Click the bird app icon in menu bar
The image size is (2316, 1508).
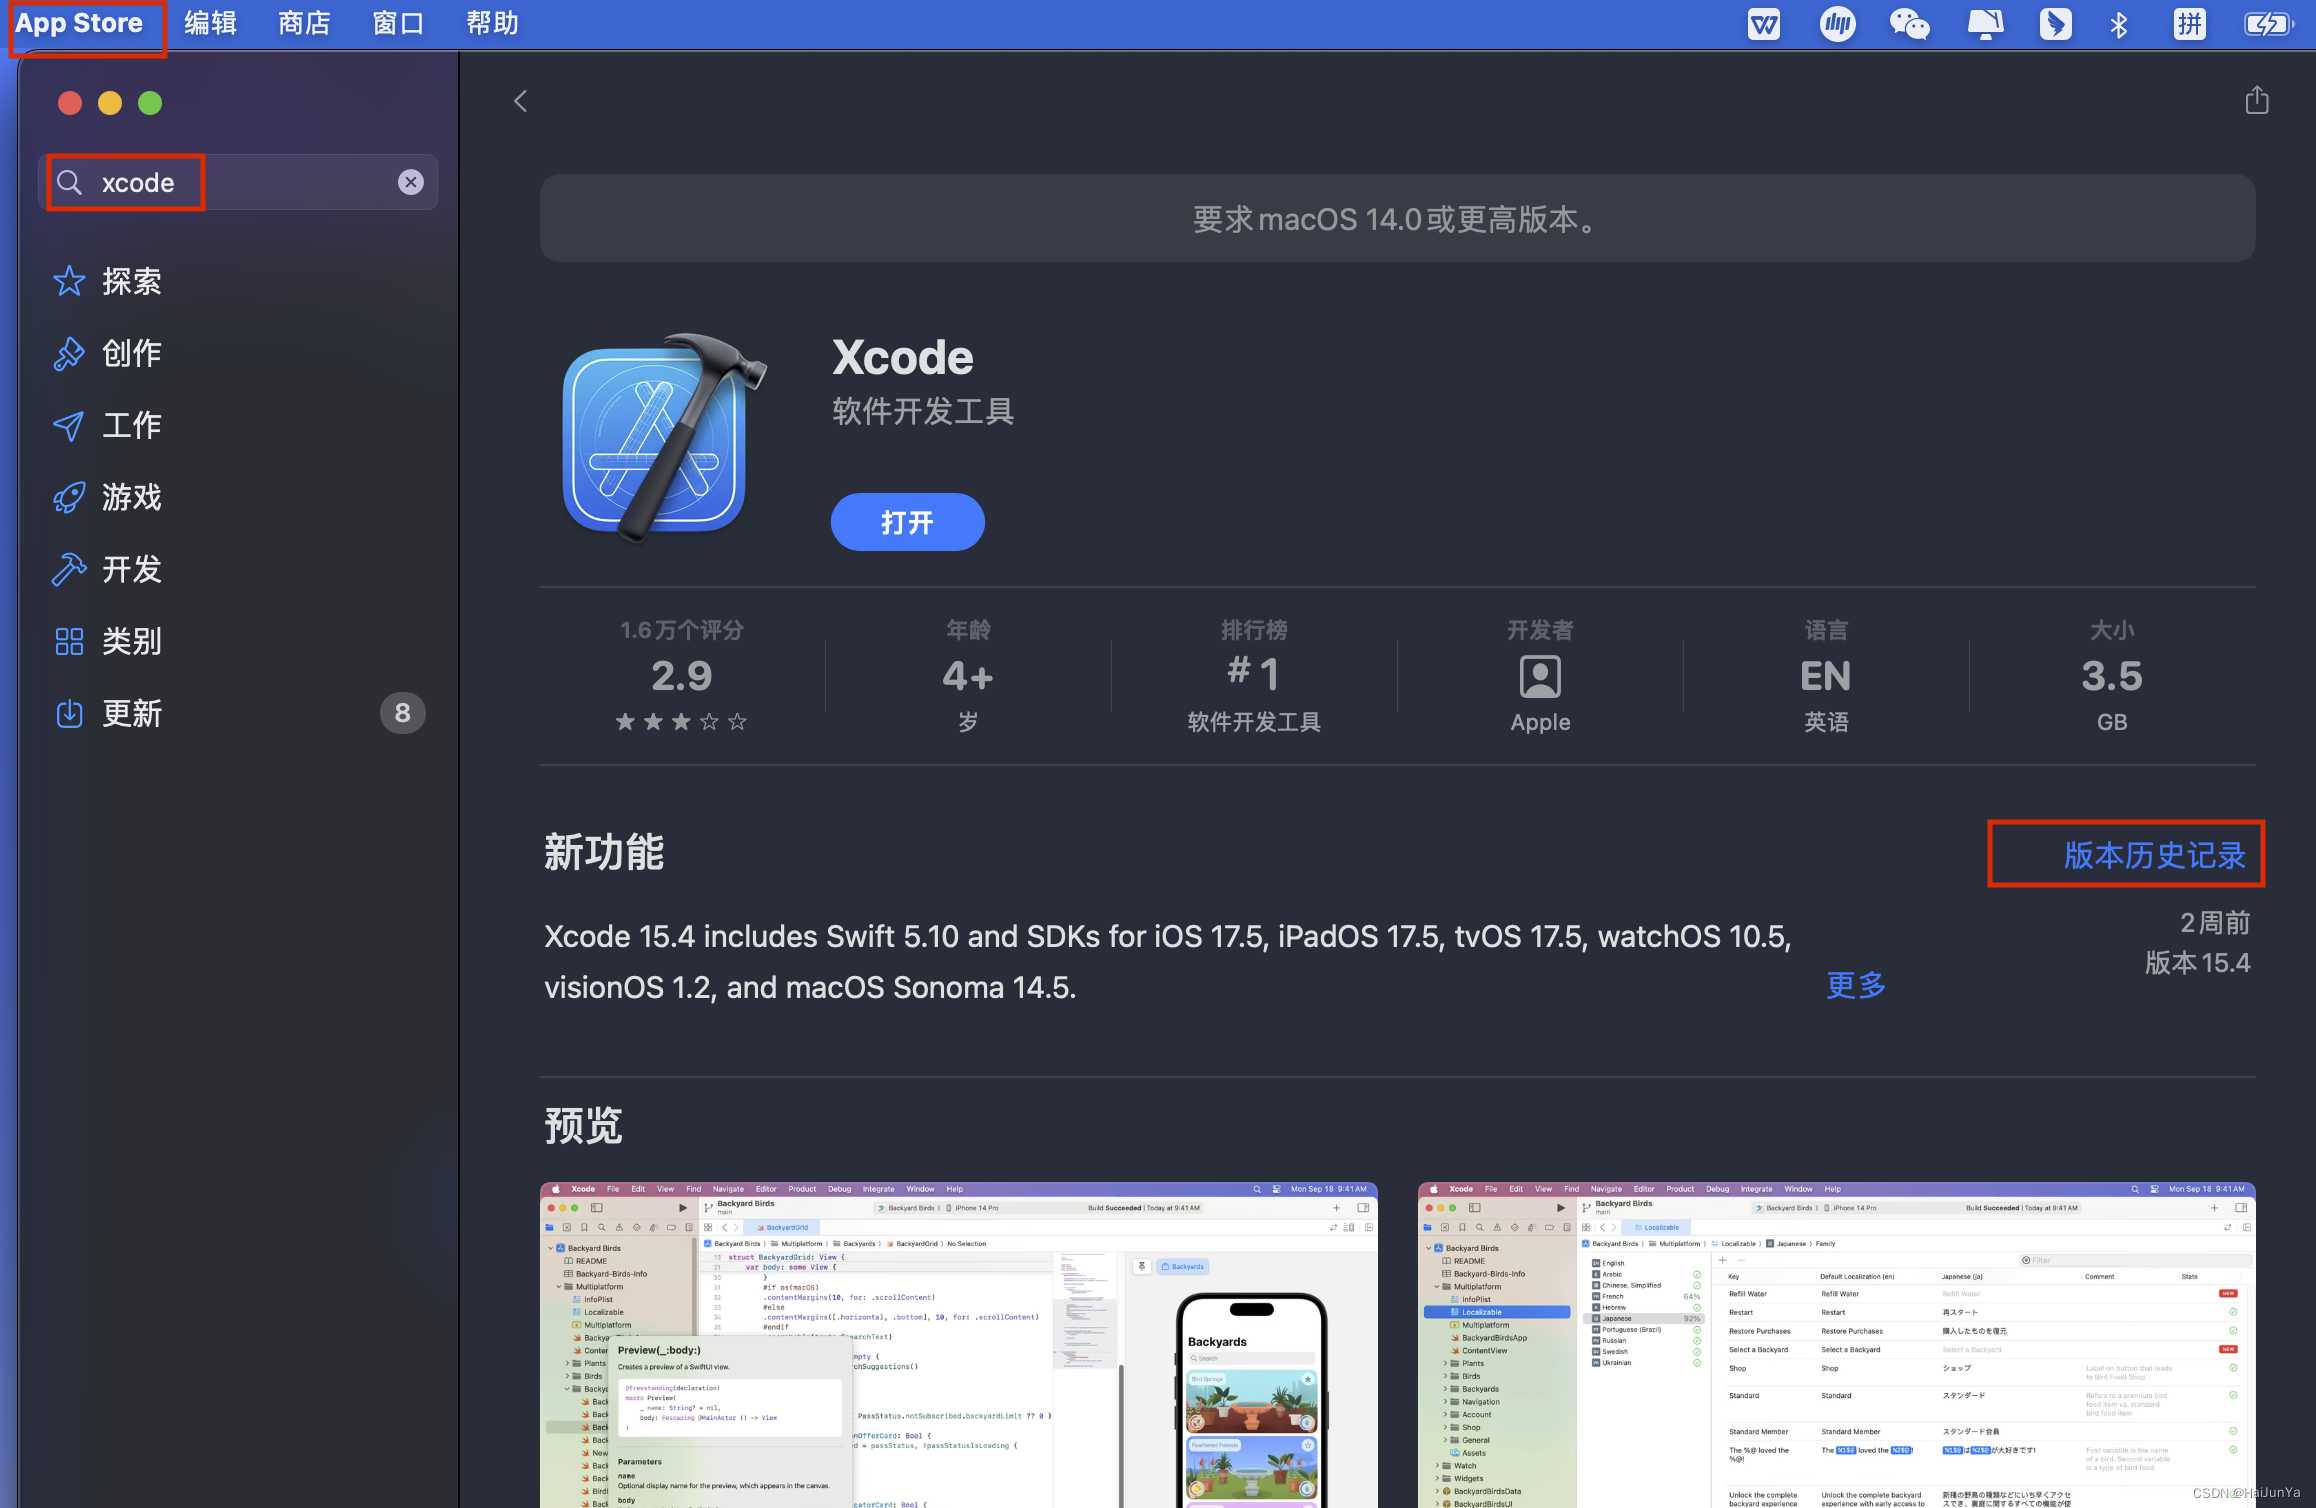point(2055,24)
